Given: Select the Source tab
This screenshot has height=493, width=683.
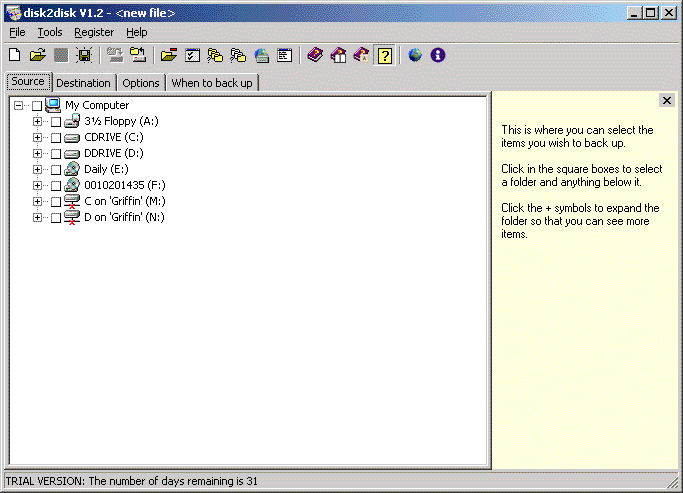Looking at the screenshot, I should coord(28,81).
